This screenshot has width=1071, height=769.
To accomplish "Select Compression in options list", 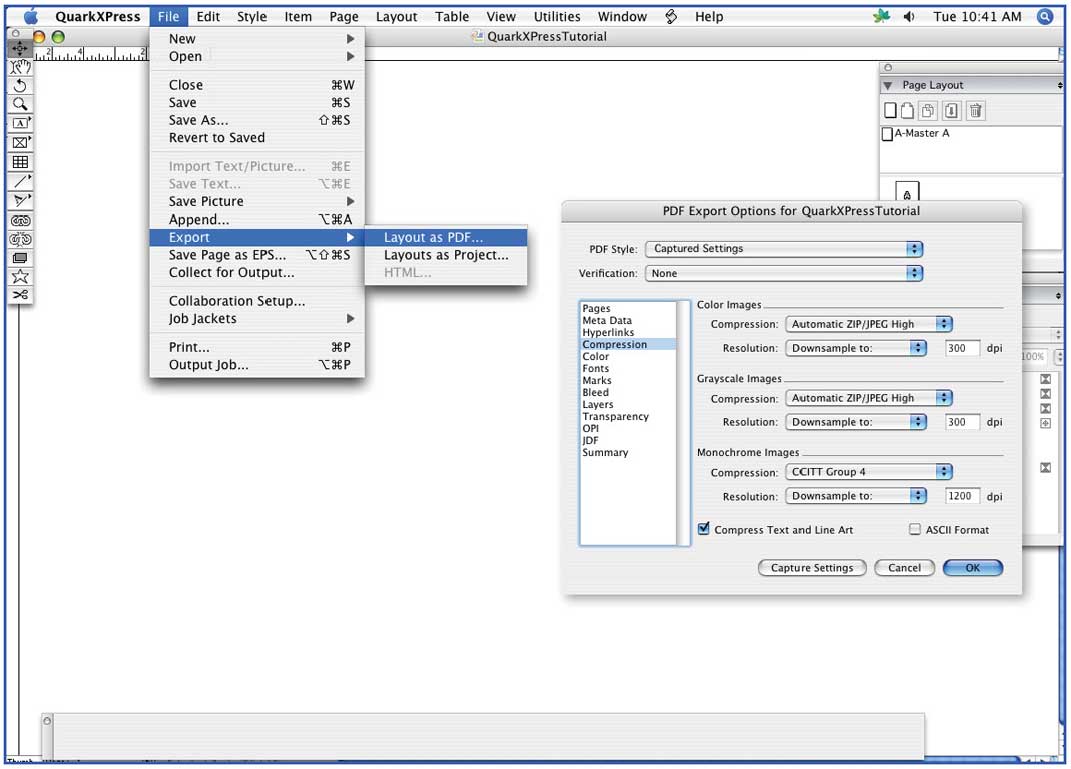I will pyautogui.click(x=628, y=344).
